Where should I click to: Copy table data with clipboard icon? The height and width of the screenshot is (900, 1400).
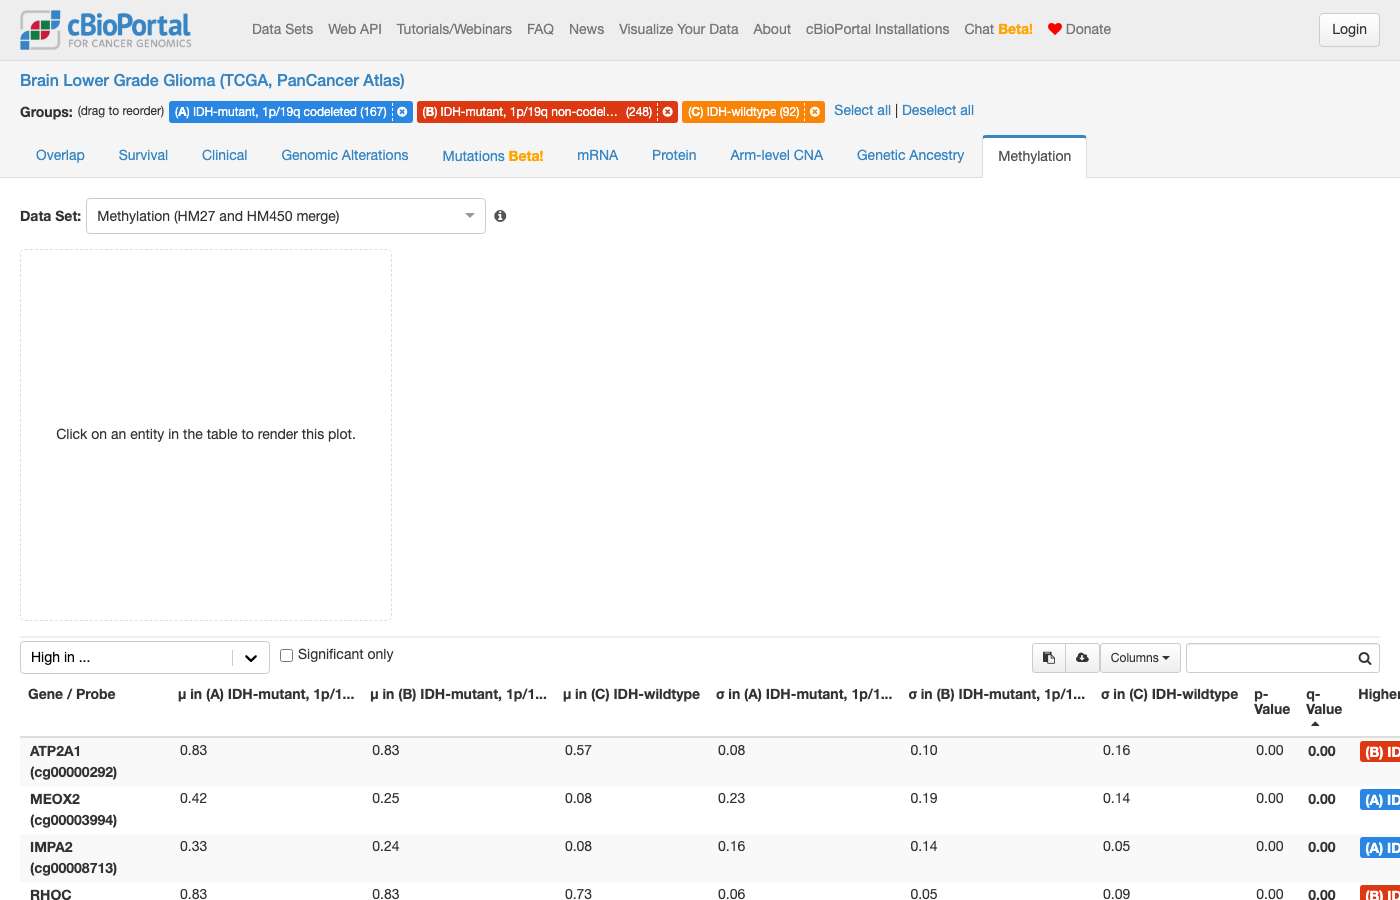[1049, 658]
